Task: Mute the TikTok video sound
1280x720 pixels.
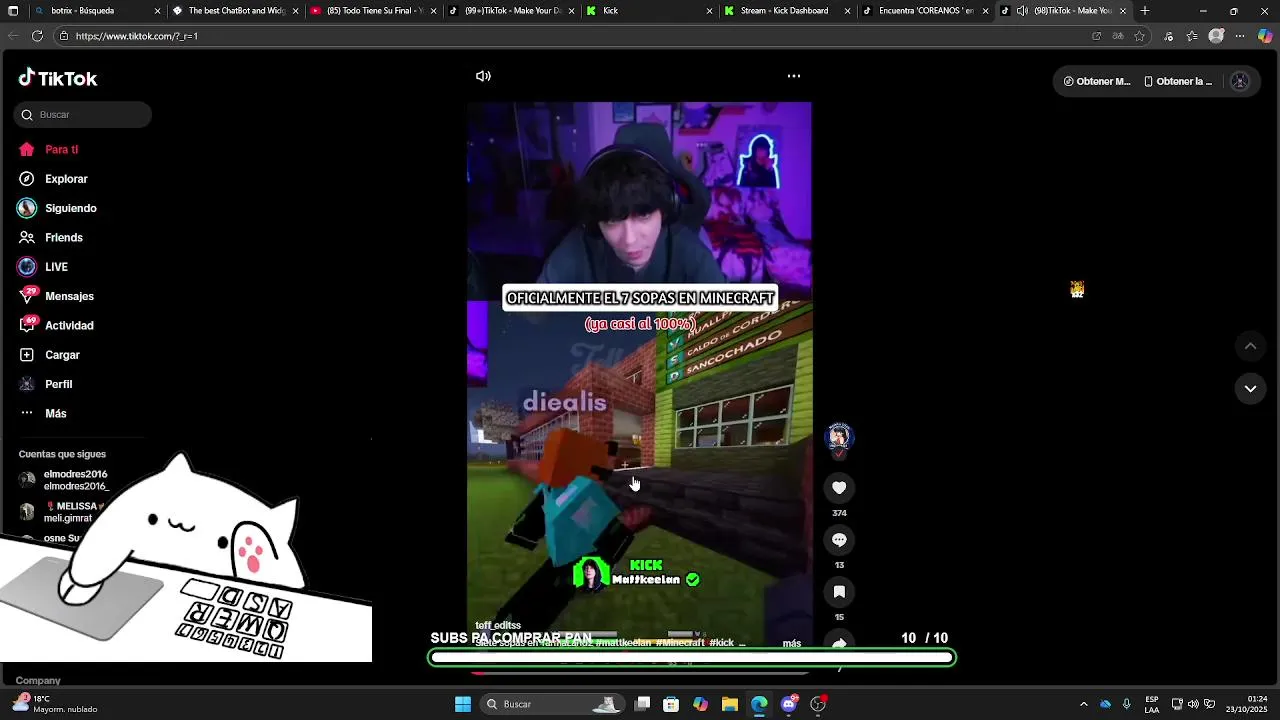Action: point(483,76)
